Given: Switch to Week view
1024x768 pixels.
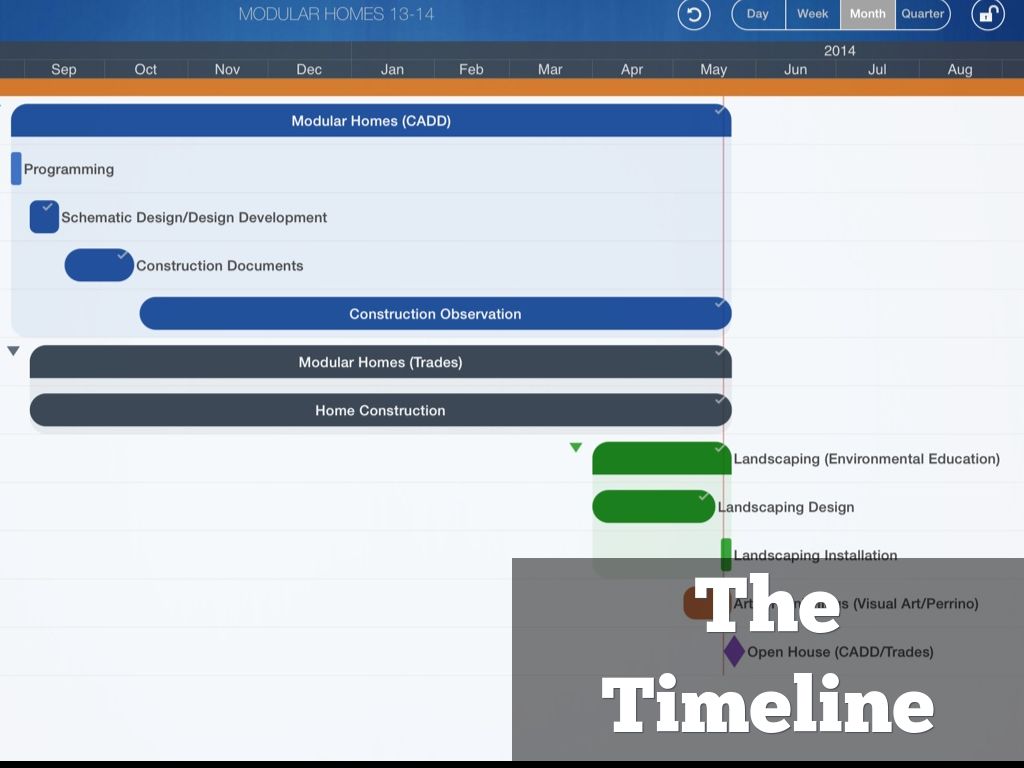Looking at the screenshot, I should (812, 14).
